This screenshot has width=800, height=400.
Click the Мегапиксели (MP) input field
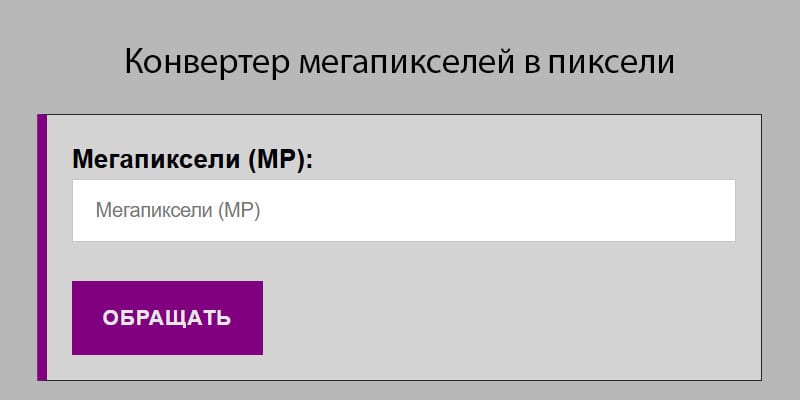click(403, 210)
